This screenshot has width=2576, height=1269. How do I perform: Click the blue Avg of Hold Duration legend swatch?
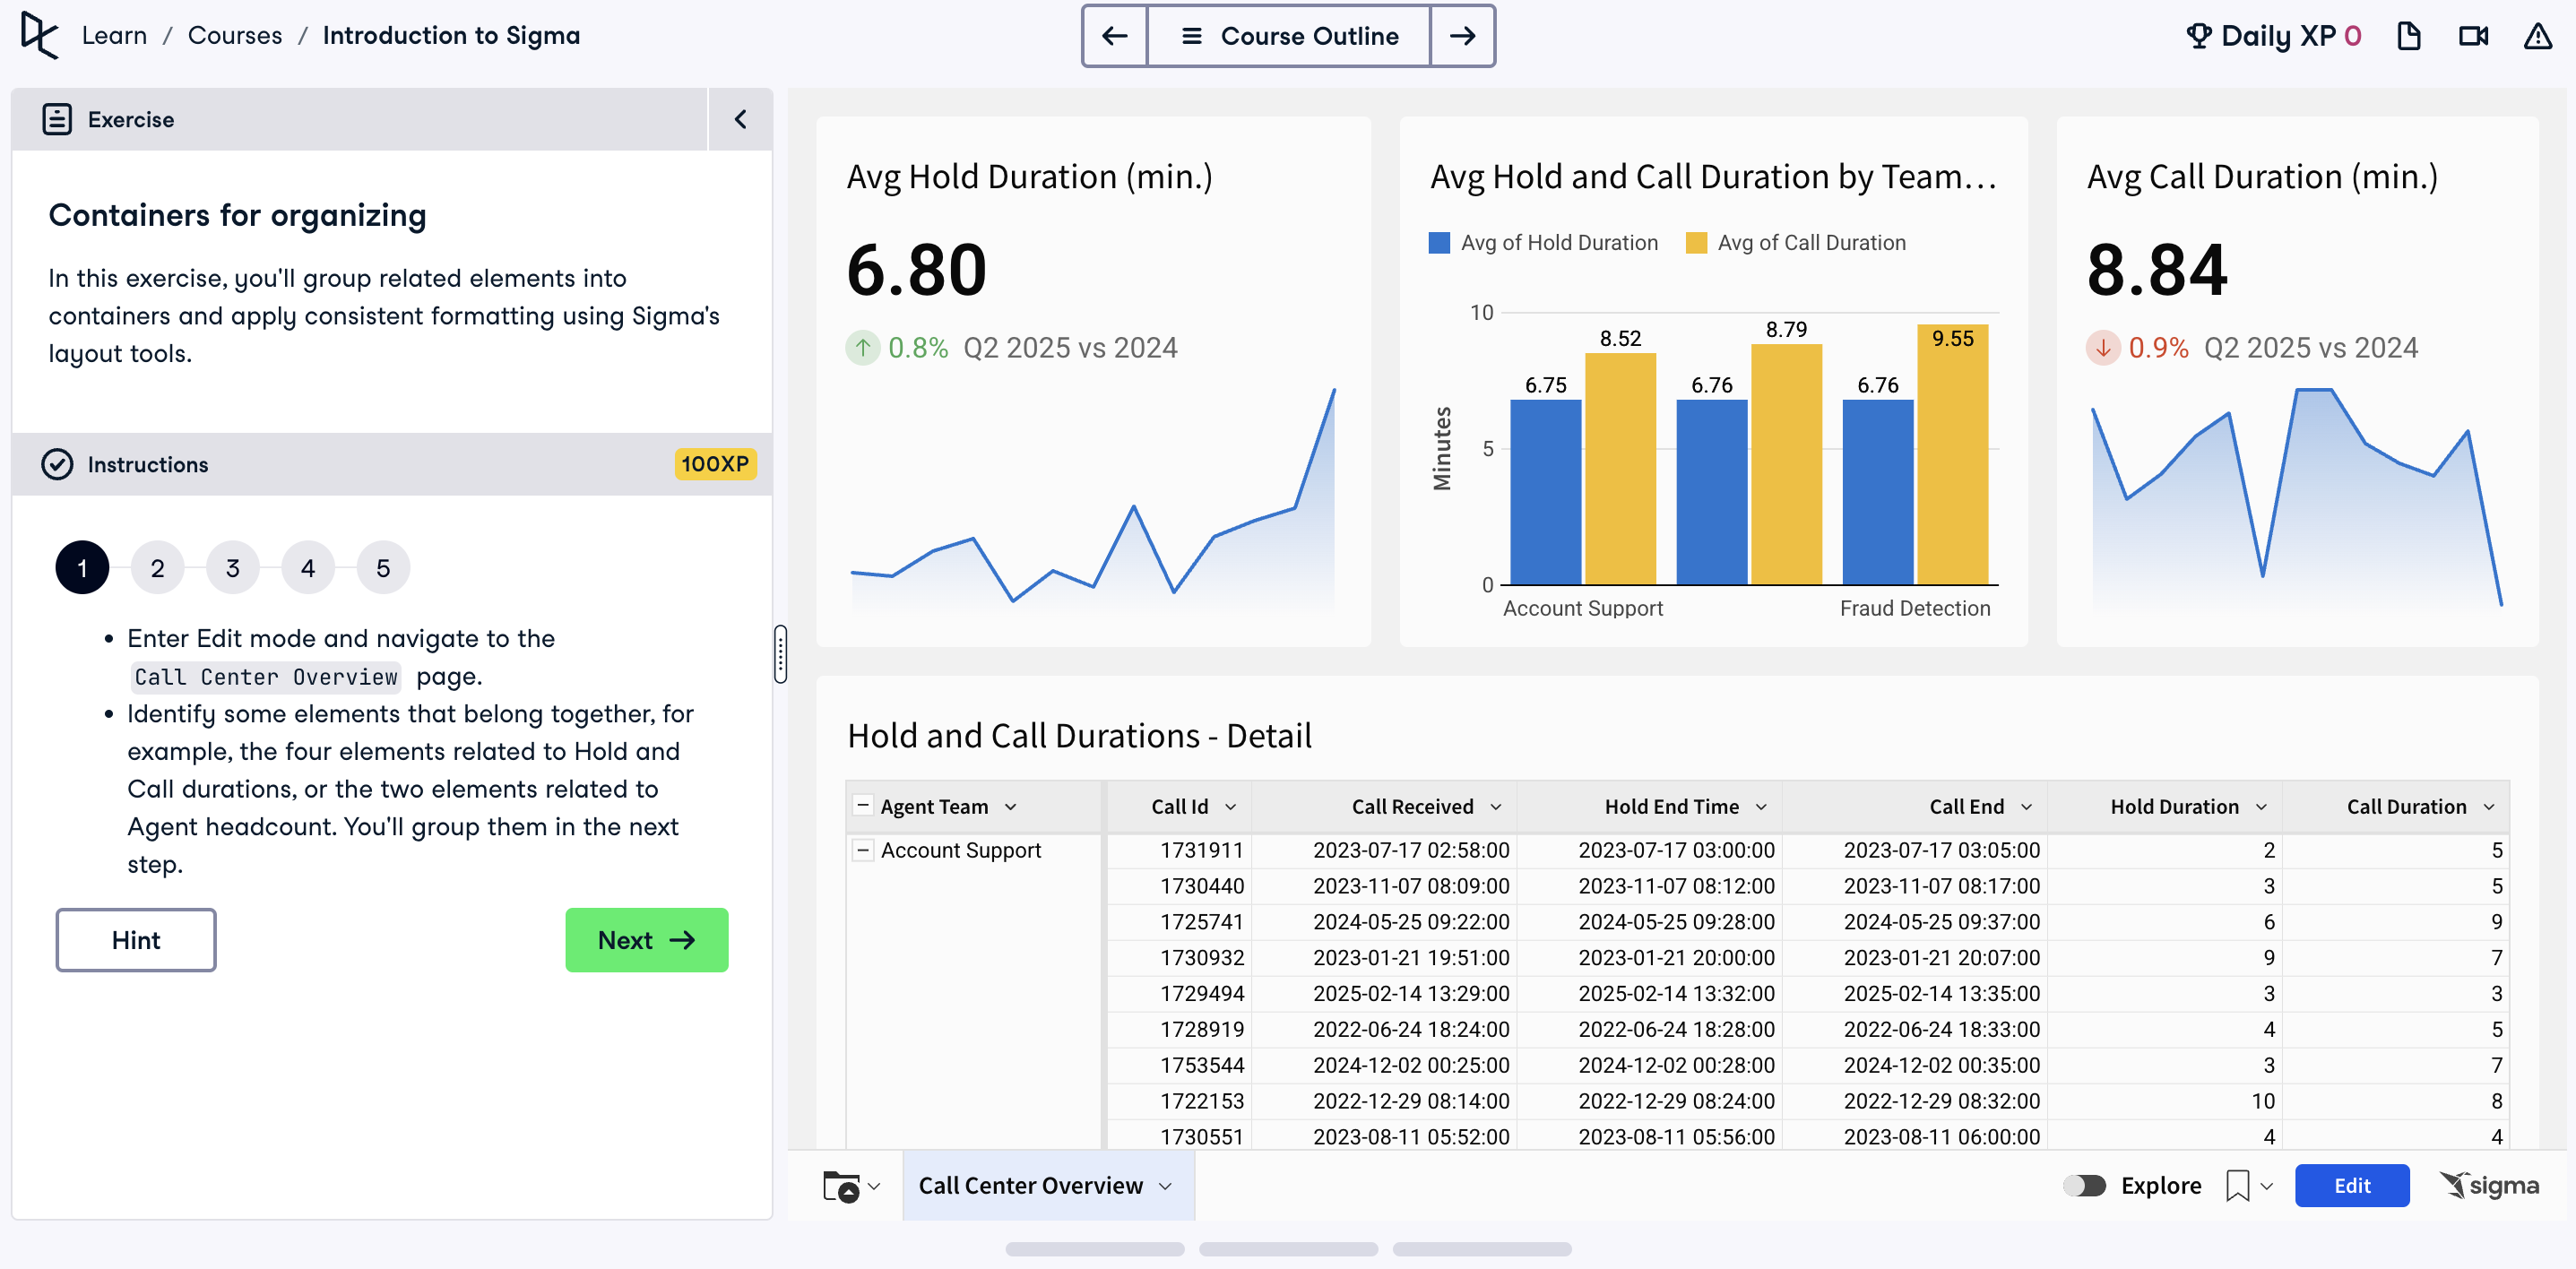click(x=1439, y=243)
